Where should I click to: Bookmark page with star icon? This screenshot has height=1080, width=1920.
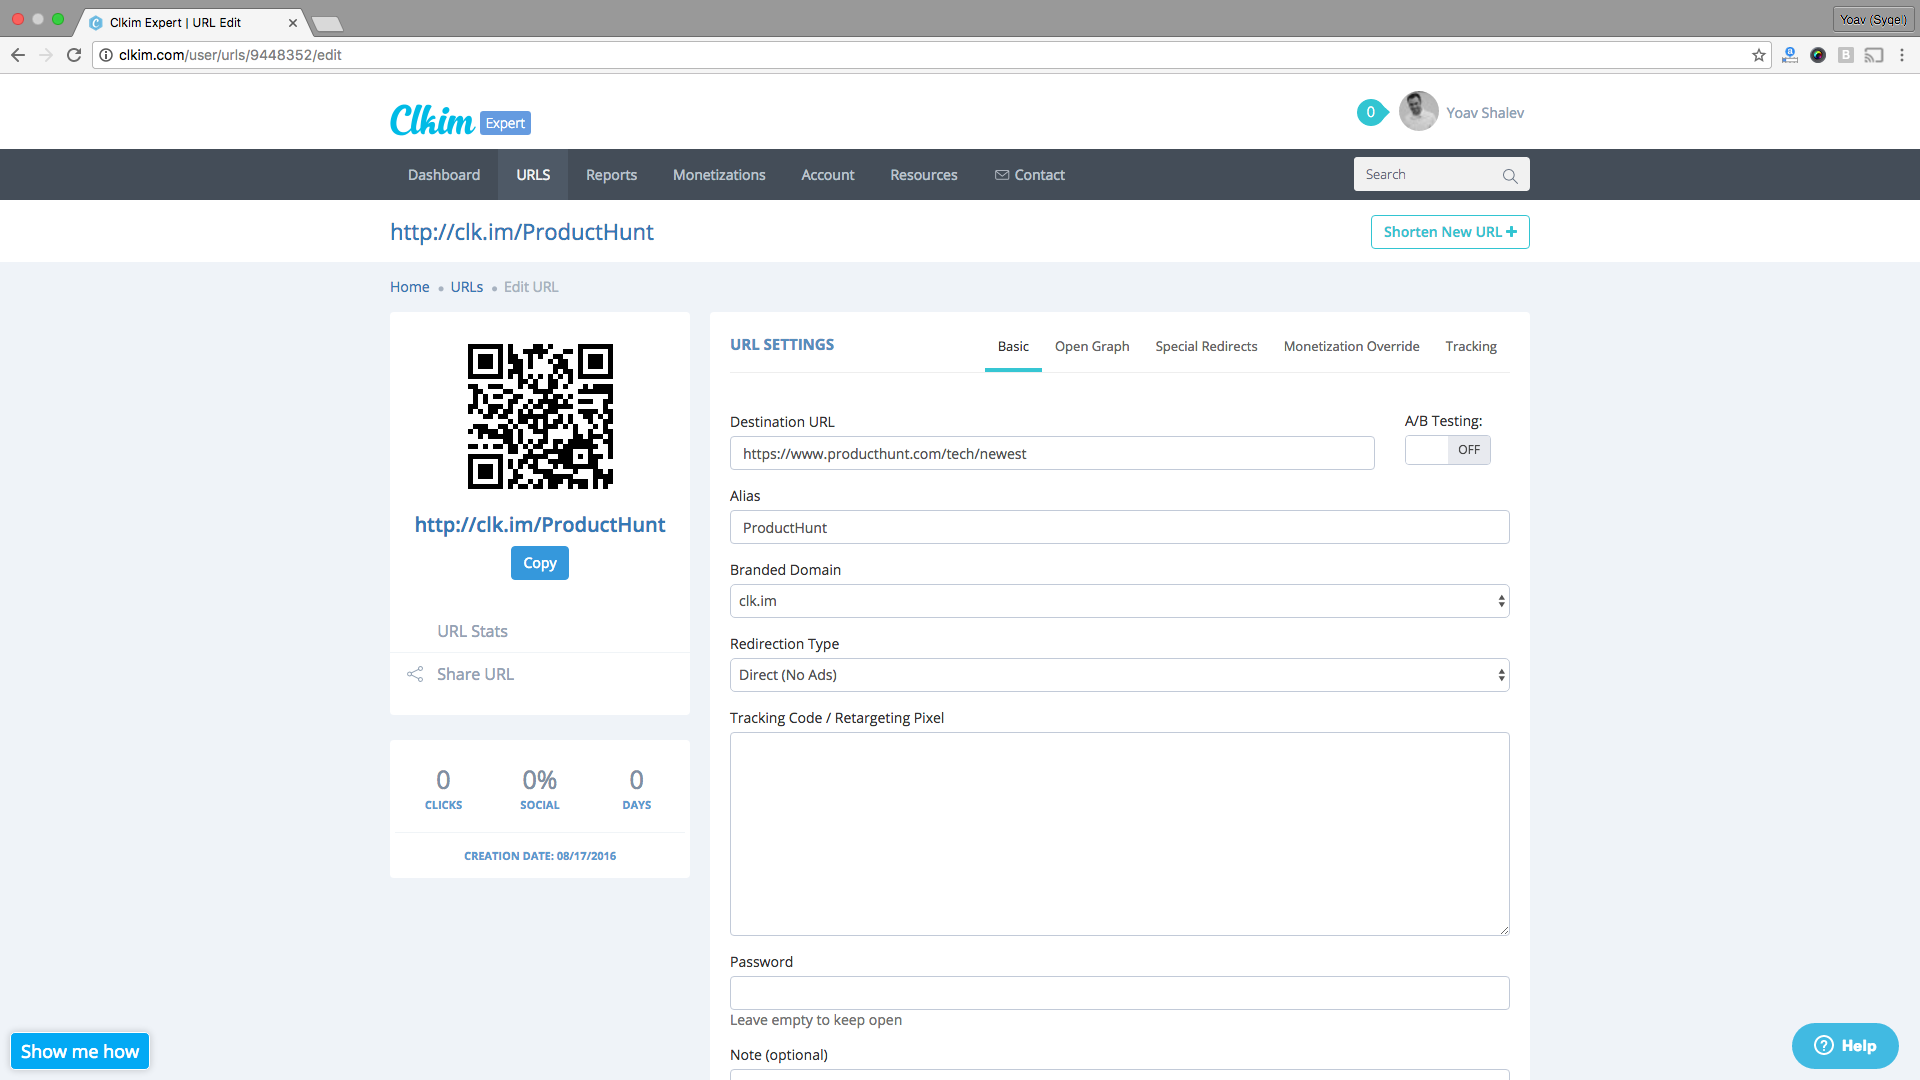(x=1758, y=55)
